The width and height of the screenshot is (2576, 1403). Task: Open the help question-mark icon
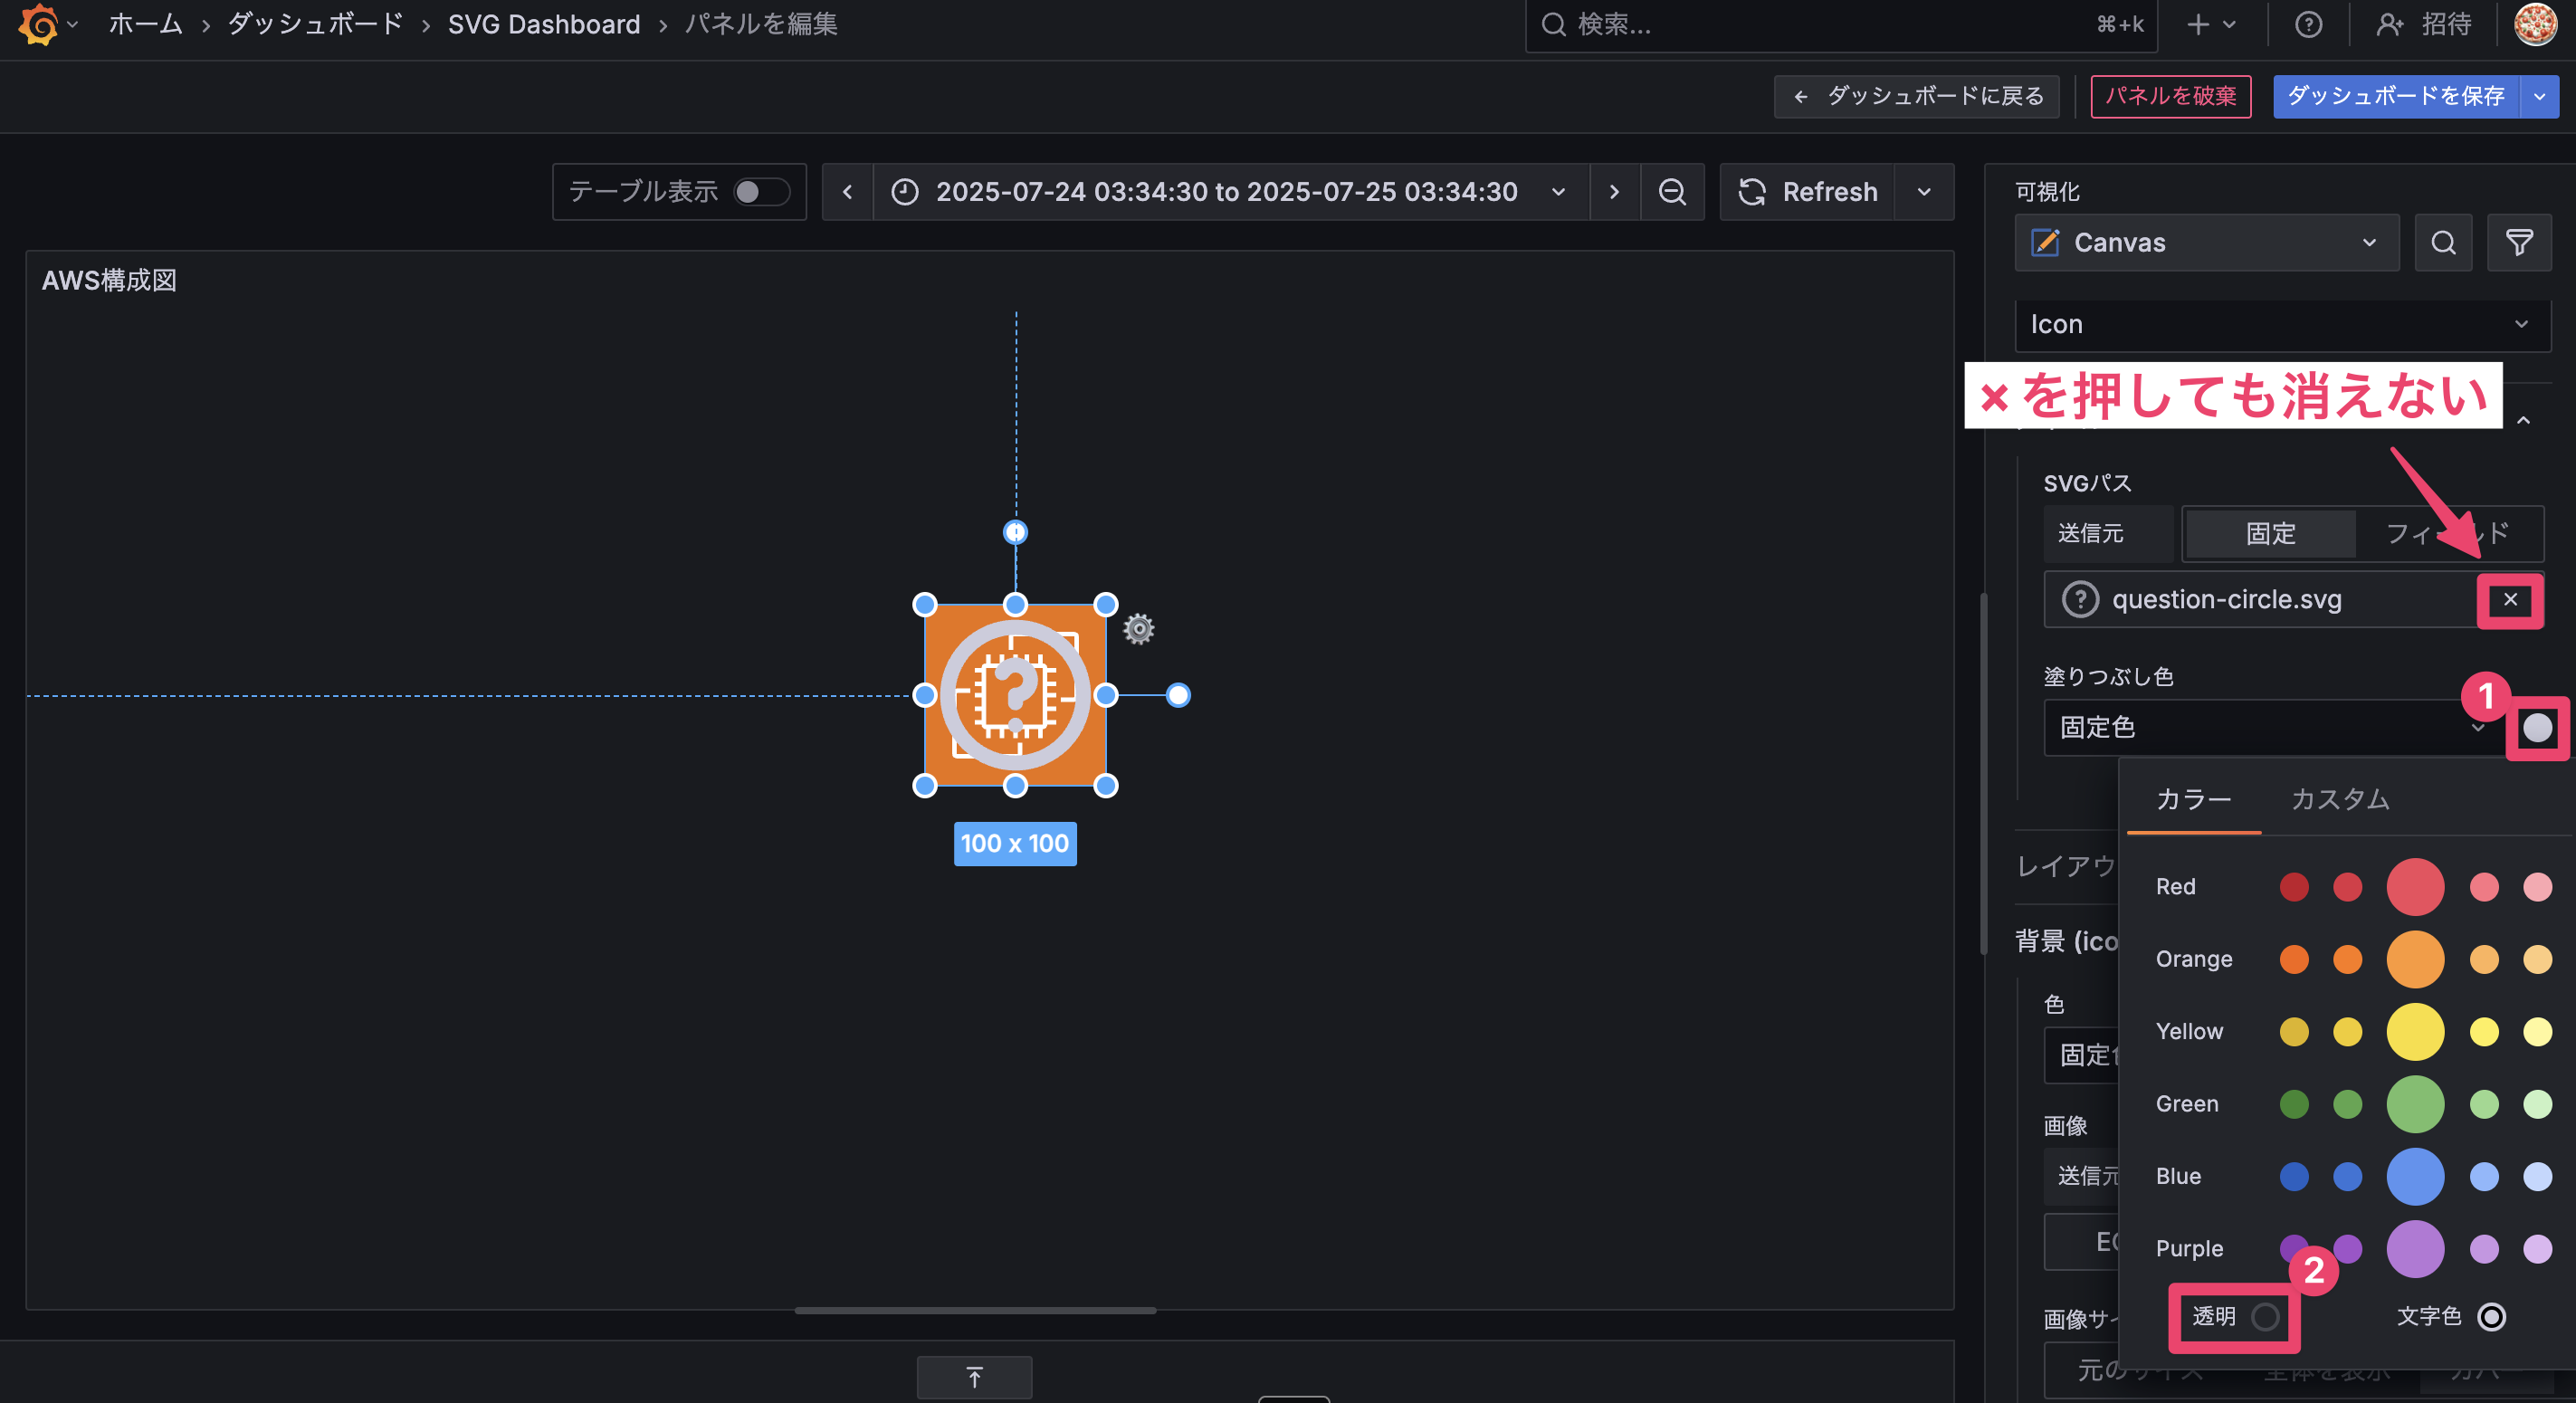(x=2308, y=24)
